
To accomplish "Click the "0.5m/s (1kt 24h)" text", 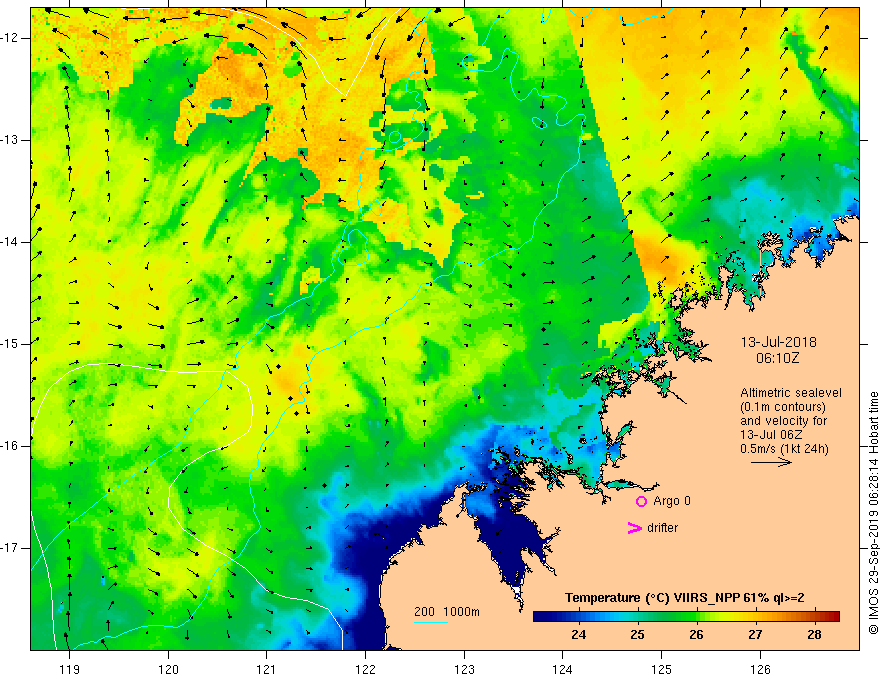I will 784,448.
